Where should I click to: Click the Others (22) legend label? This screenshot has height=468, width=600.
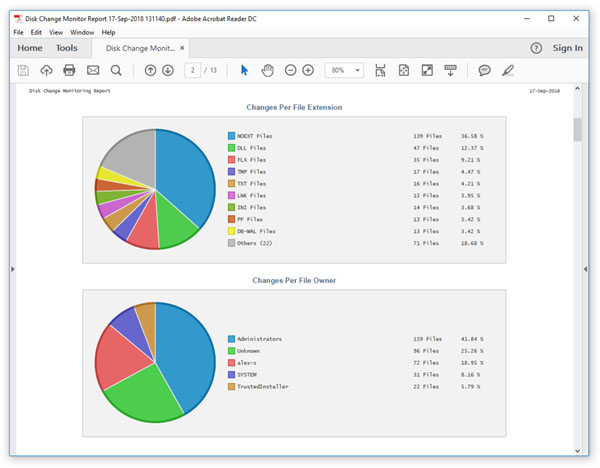tap(254, 243)
